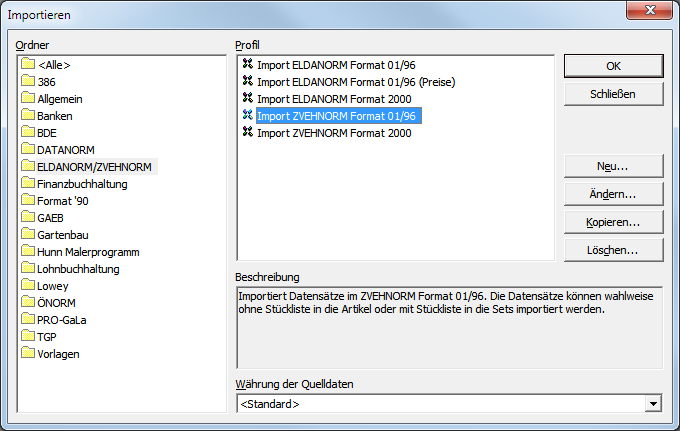This screenshot has height=431, width=680.
Task: Click the BDE folder icon
Action: click(28, 133)
